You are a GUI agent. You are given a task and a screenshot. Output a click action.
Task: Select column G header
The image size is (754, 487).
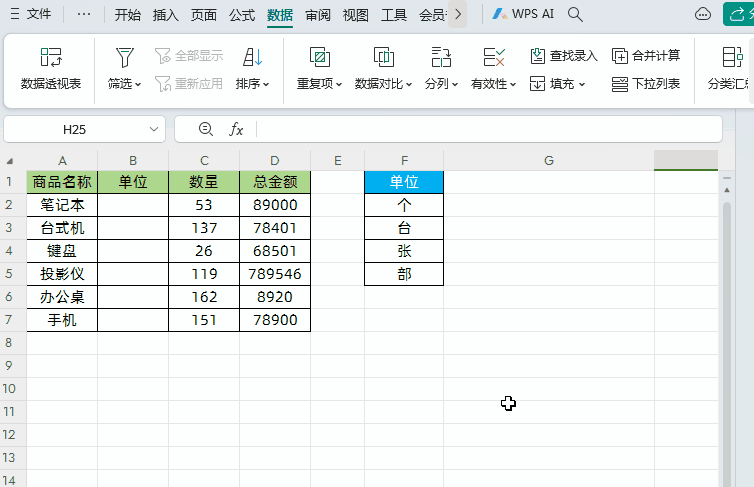(x=549, y=161)
